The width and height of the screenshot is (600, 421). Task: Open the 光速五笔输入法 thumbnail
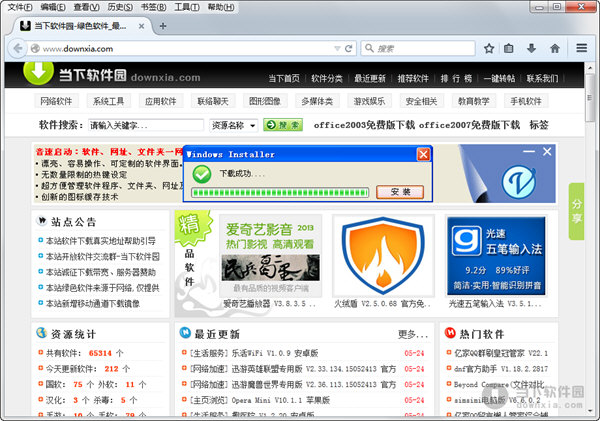coord(496,256)
